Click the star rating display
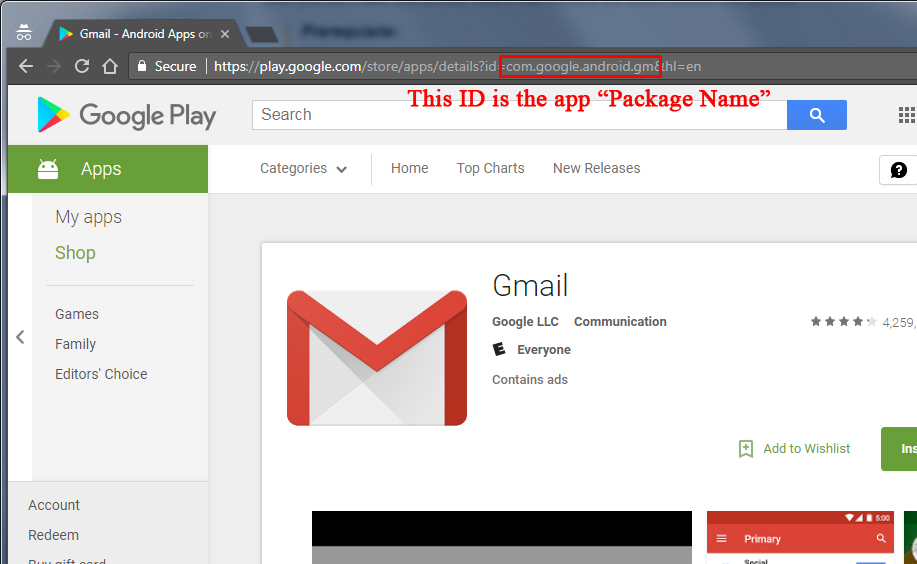The height and width of the screenshot is (564, 917). pyautogui.click(x=843, y=321)
